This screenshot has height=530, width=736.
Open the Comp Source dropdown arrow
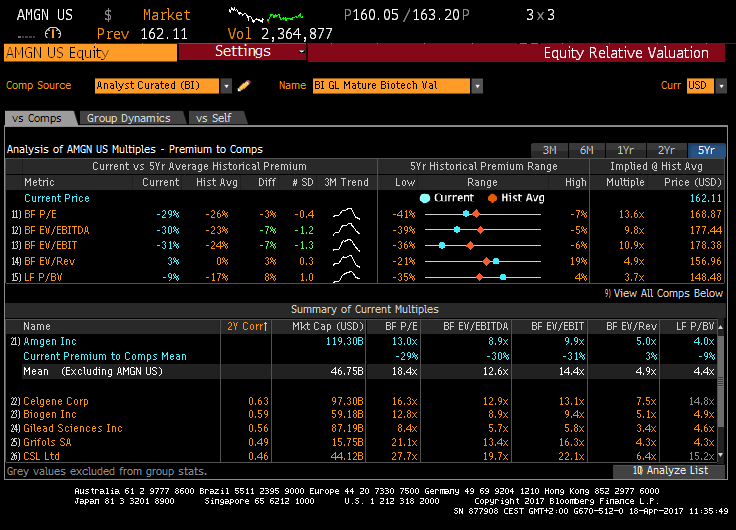click(226, 86)
